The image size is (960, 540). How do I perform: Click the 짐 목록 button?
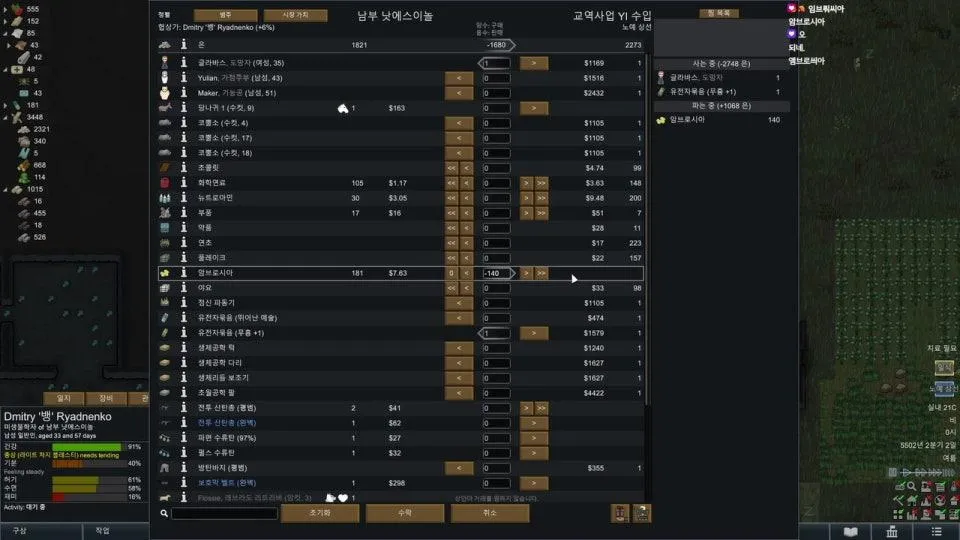tap(719, 13)
